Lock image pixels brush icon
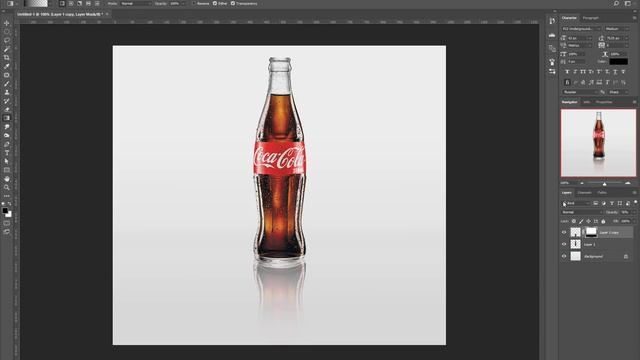 tap(581, 221)
